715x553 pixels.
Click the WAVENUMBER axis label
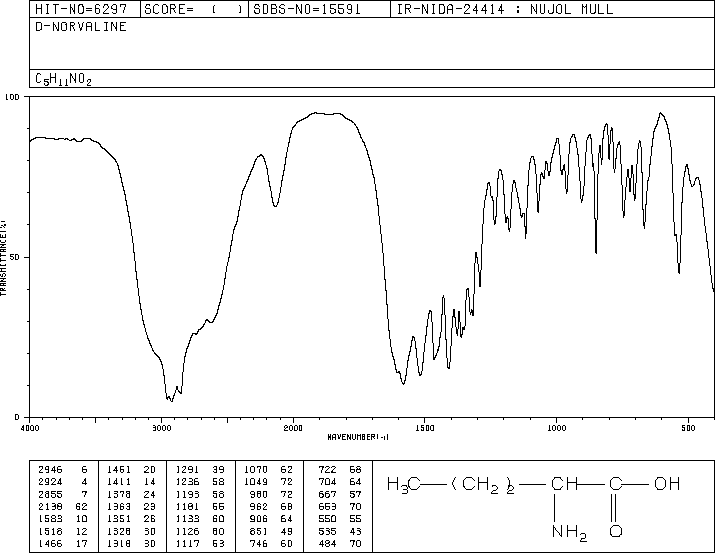click(358, 437)
